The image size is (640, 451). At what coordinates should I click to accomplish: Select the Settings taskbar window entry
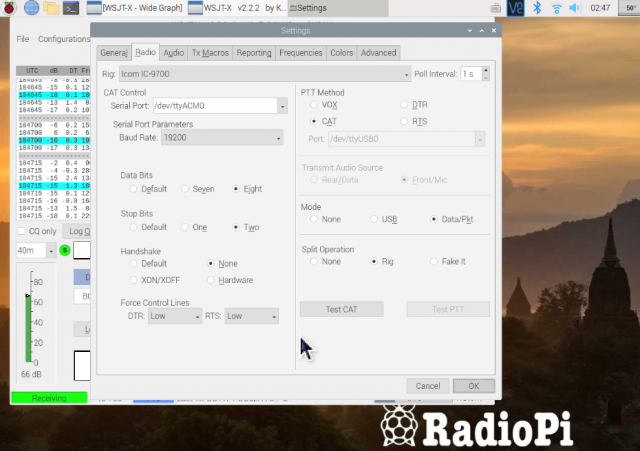click(338, 8)
